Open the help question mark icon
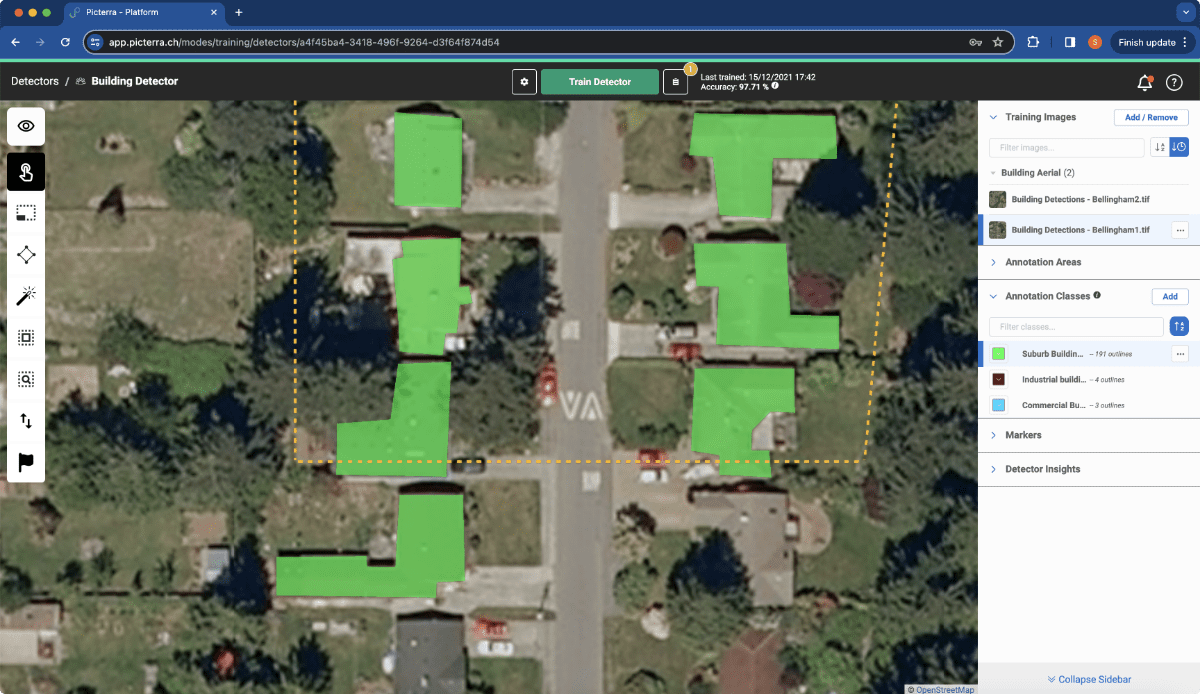The width and height of the screenshot is (1200, 694). pos(1175,82)
